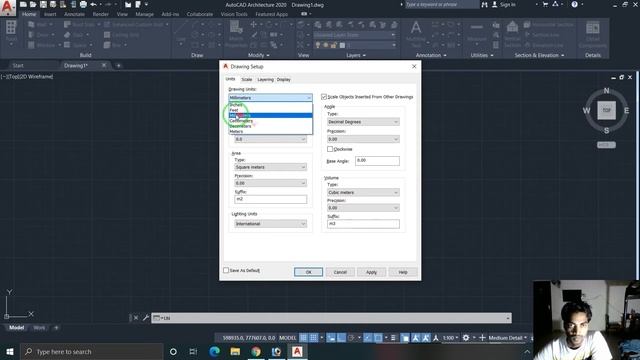
Task: Switch to Display tab in Drawing Setup
Action: click(x=284, y=80)
